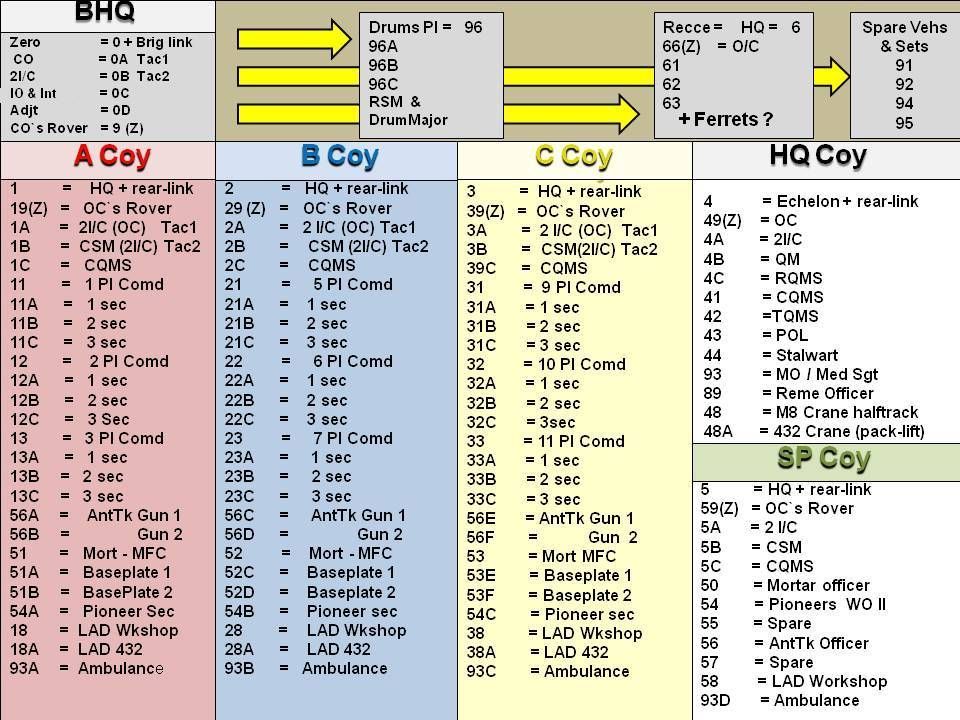The width and height of the screenshot is (960, 720).
Task: Select row '33 = 11 Pl Comd'
Action: [546, 441]
